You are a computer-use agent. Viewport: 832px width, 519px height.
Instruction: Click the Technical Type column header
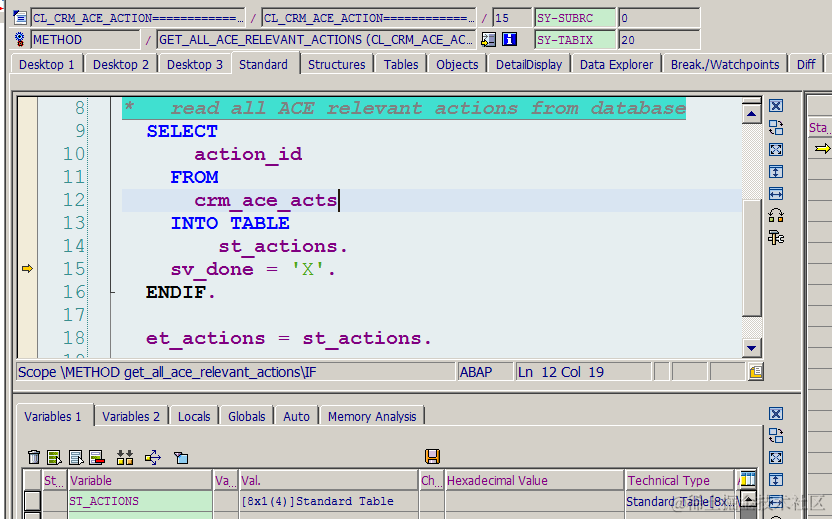tap(681, 481)
